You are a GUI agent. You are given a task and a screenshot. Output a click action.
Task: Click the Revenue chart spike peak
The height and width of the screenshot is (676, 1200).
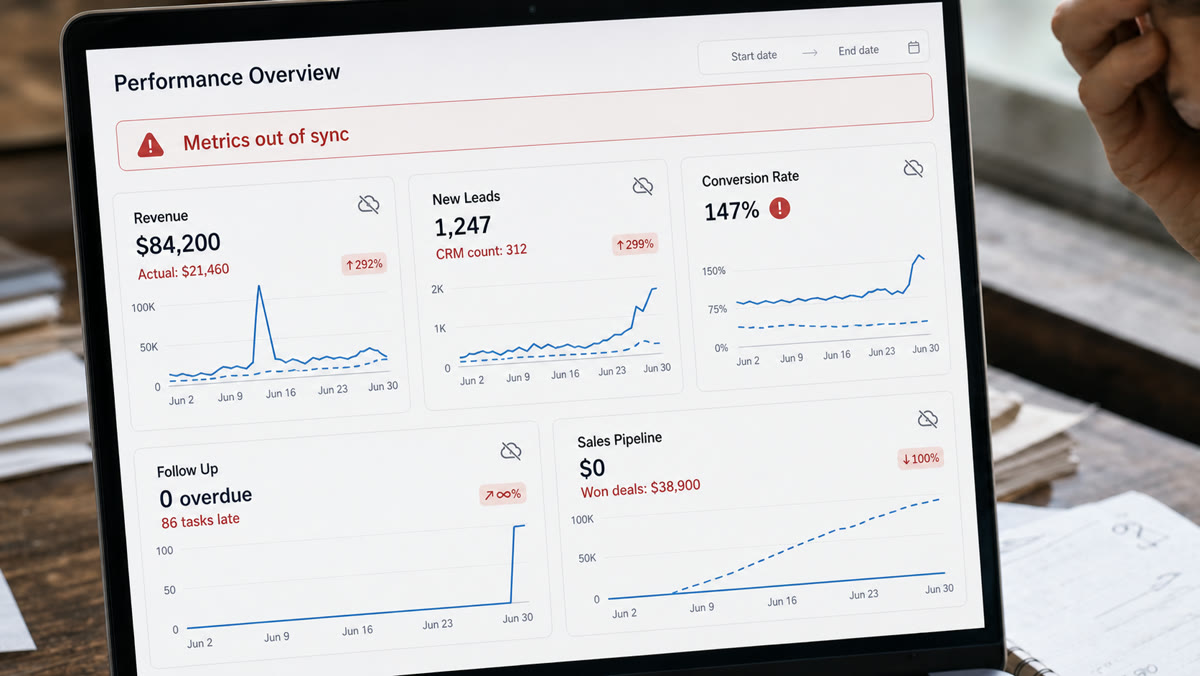pos(259,287)
